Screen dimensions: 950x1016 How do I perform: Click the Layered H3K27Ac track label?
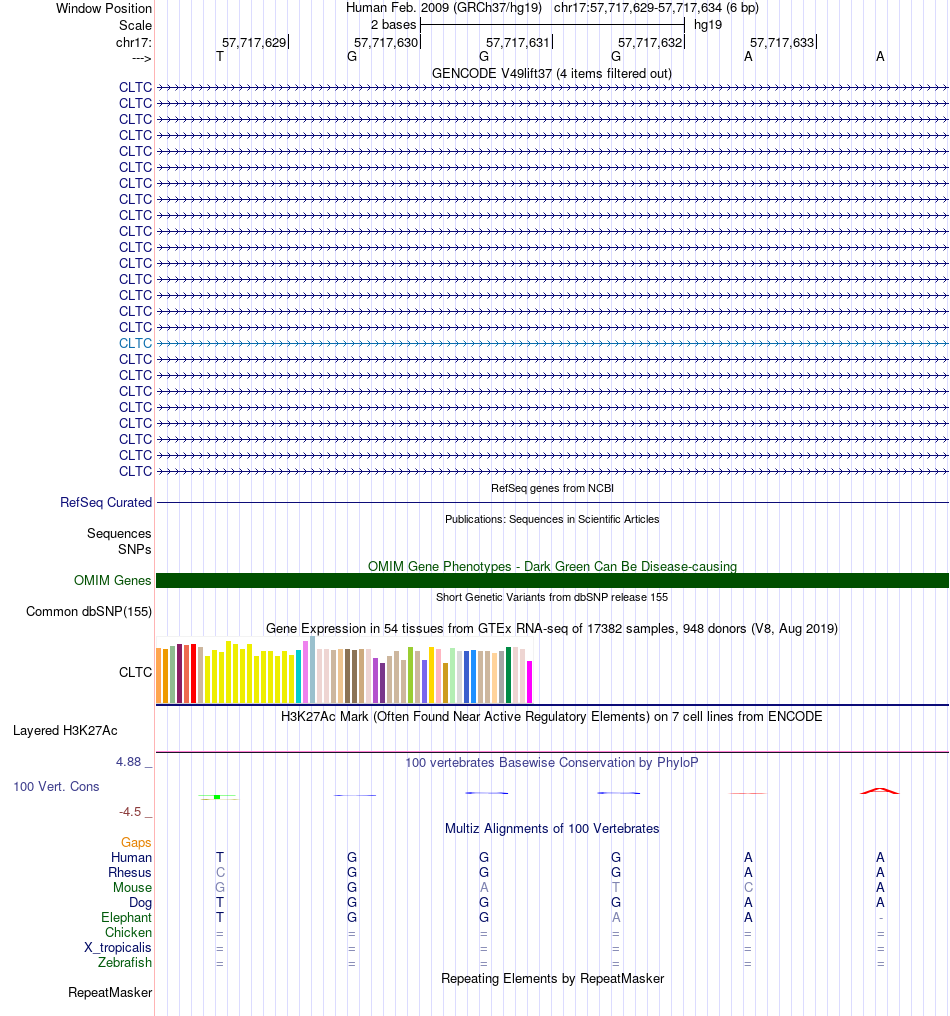click(65, 731)
